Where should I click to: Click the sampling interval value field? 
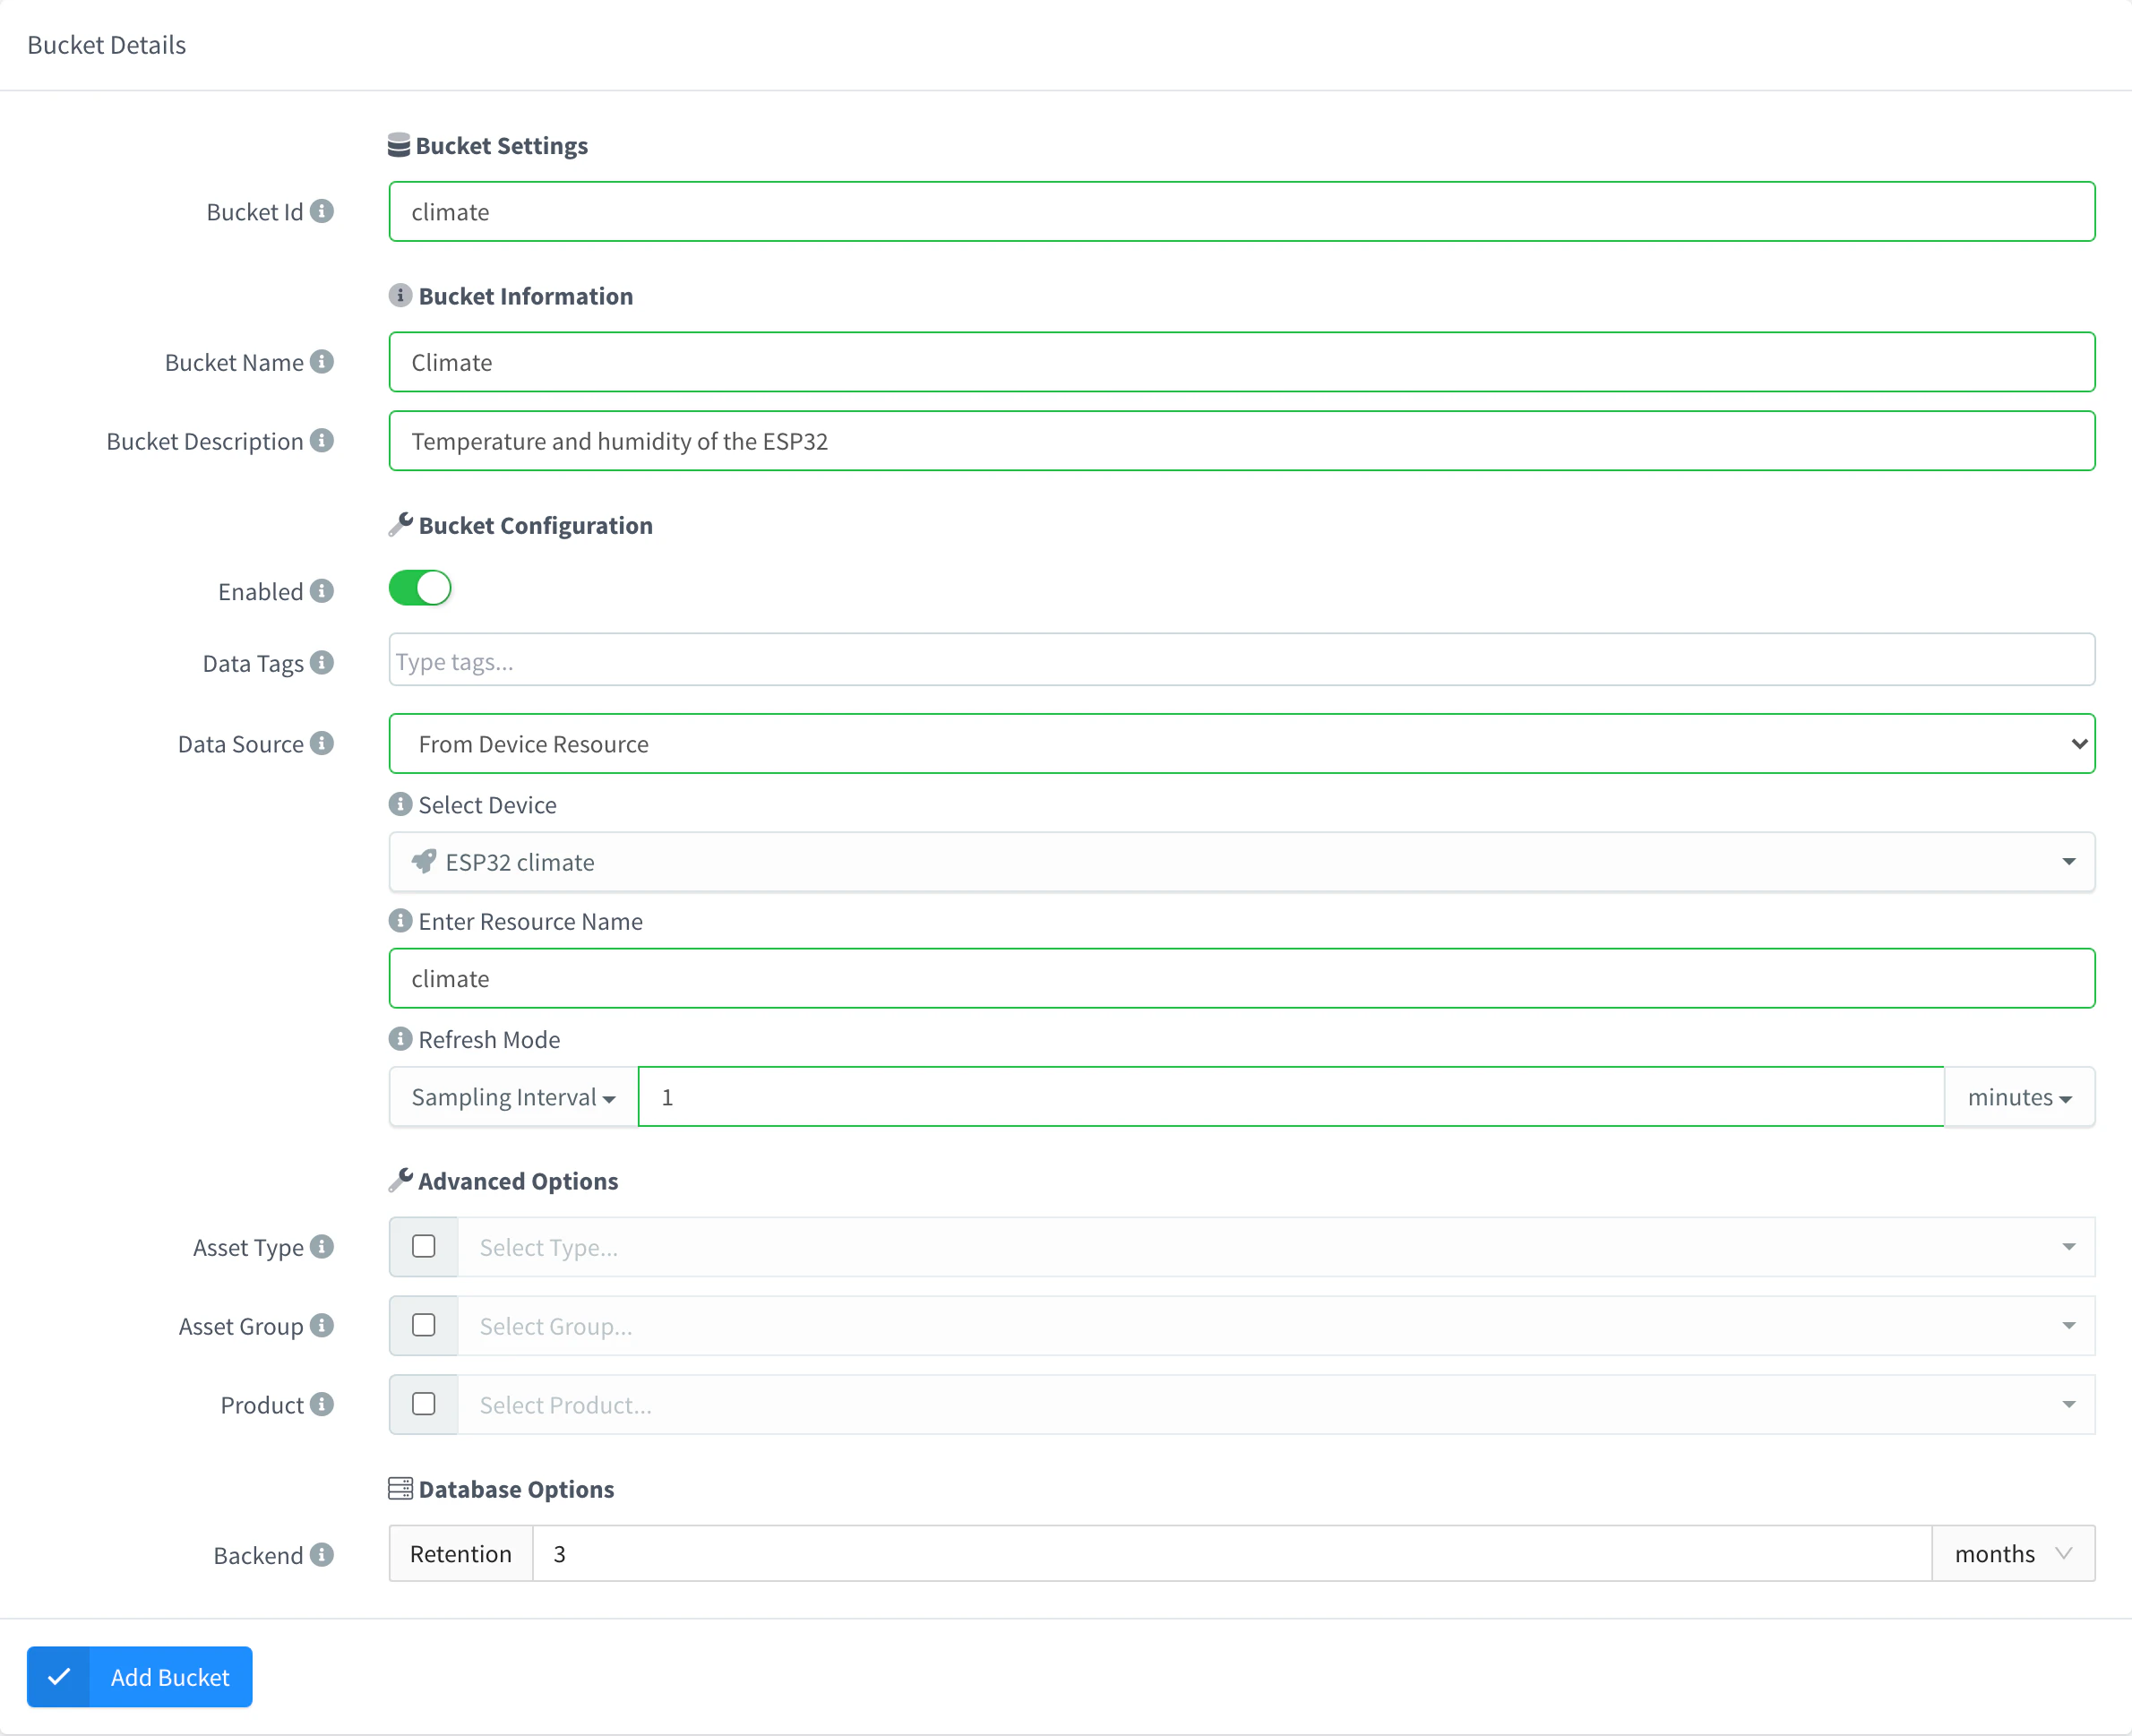click(1291, 1097)
